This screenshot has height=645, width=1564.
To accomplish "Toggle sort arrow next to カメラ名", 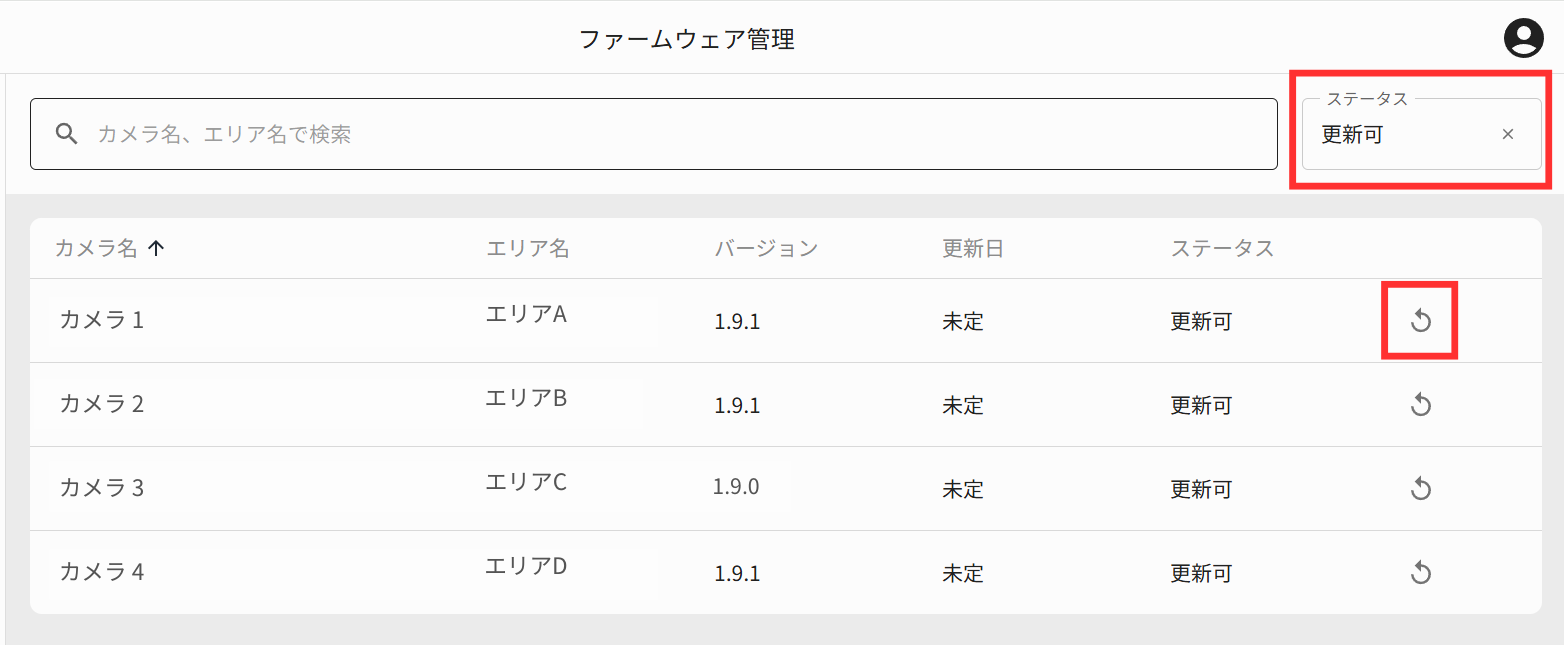I will pos(155,249).
